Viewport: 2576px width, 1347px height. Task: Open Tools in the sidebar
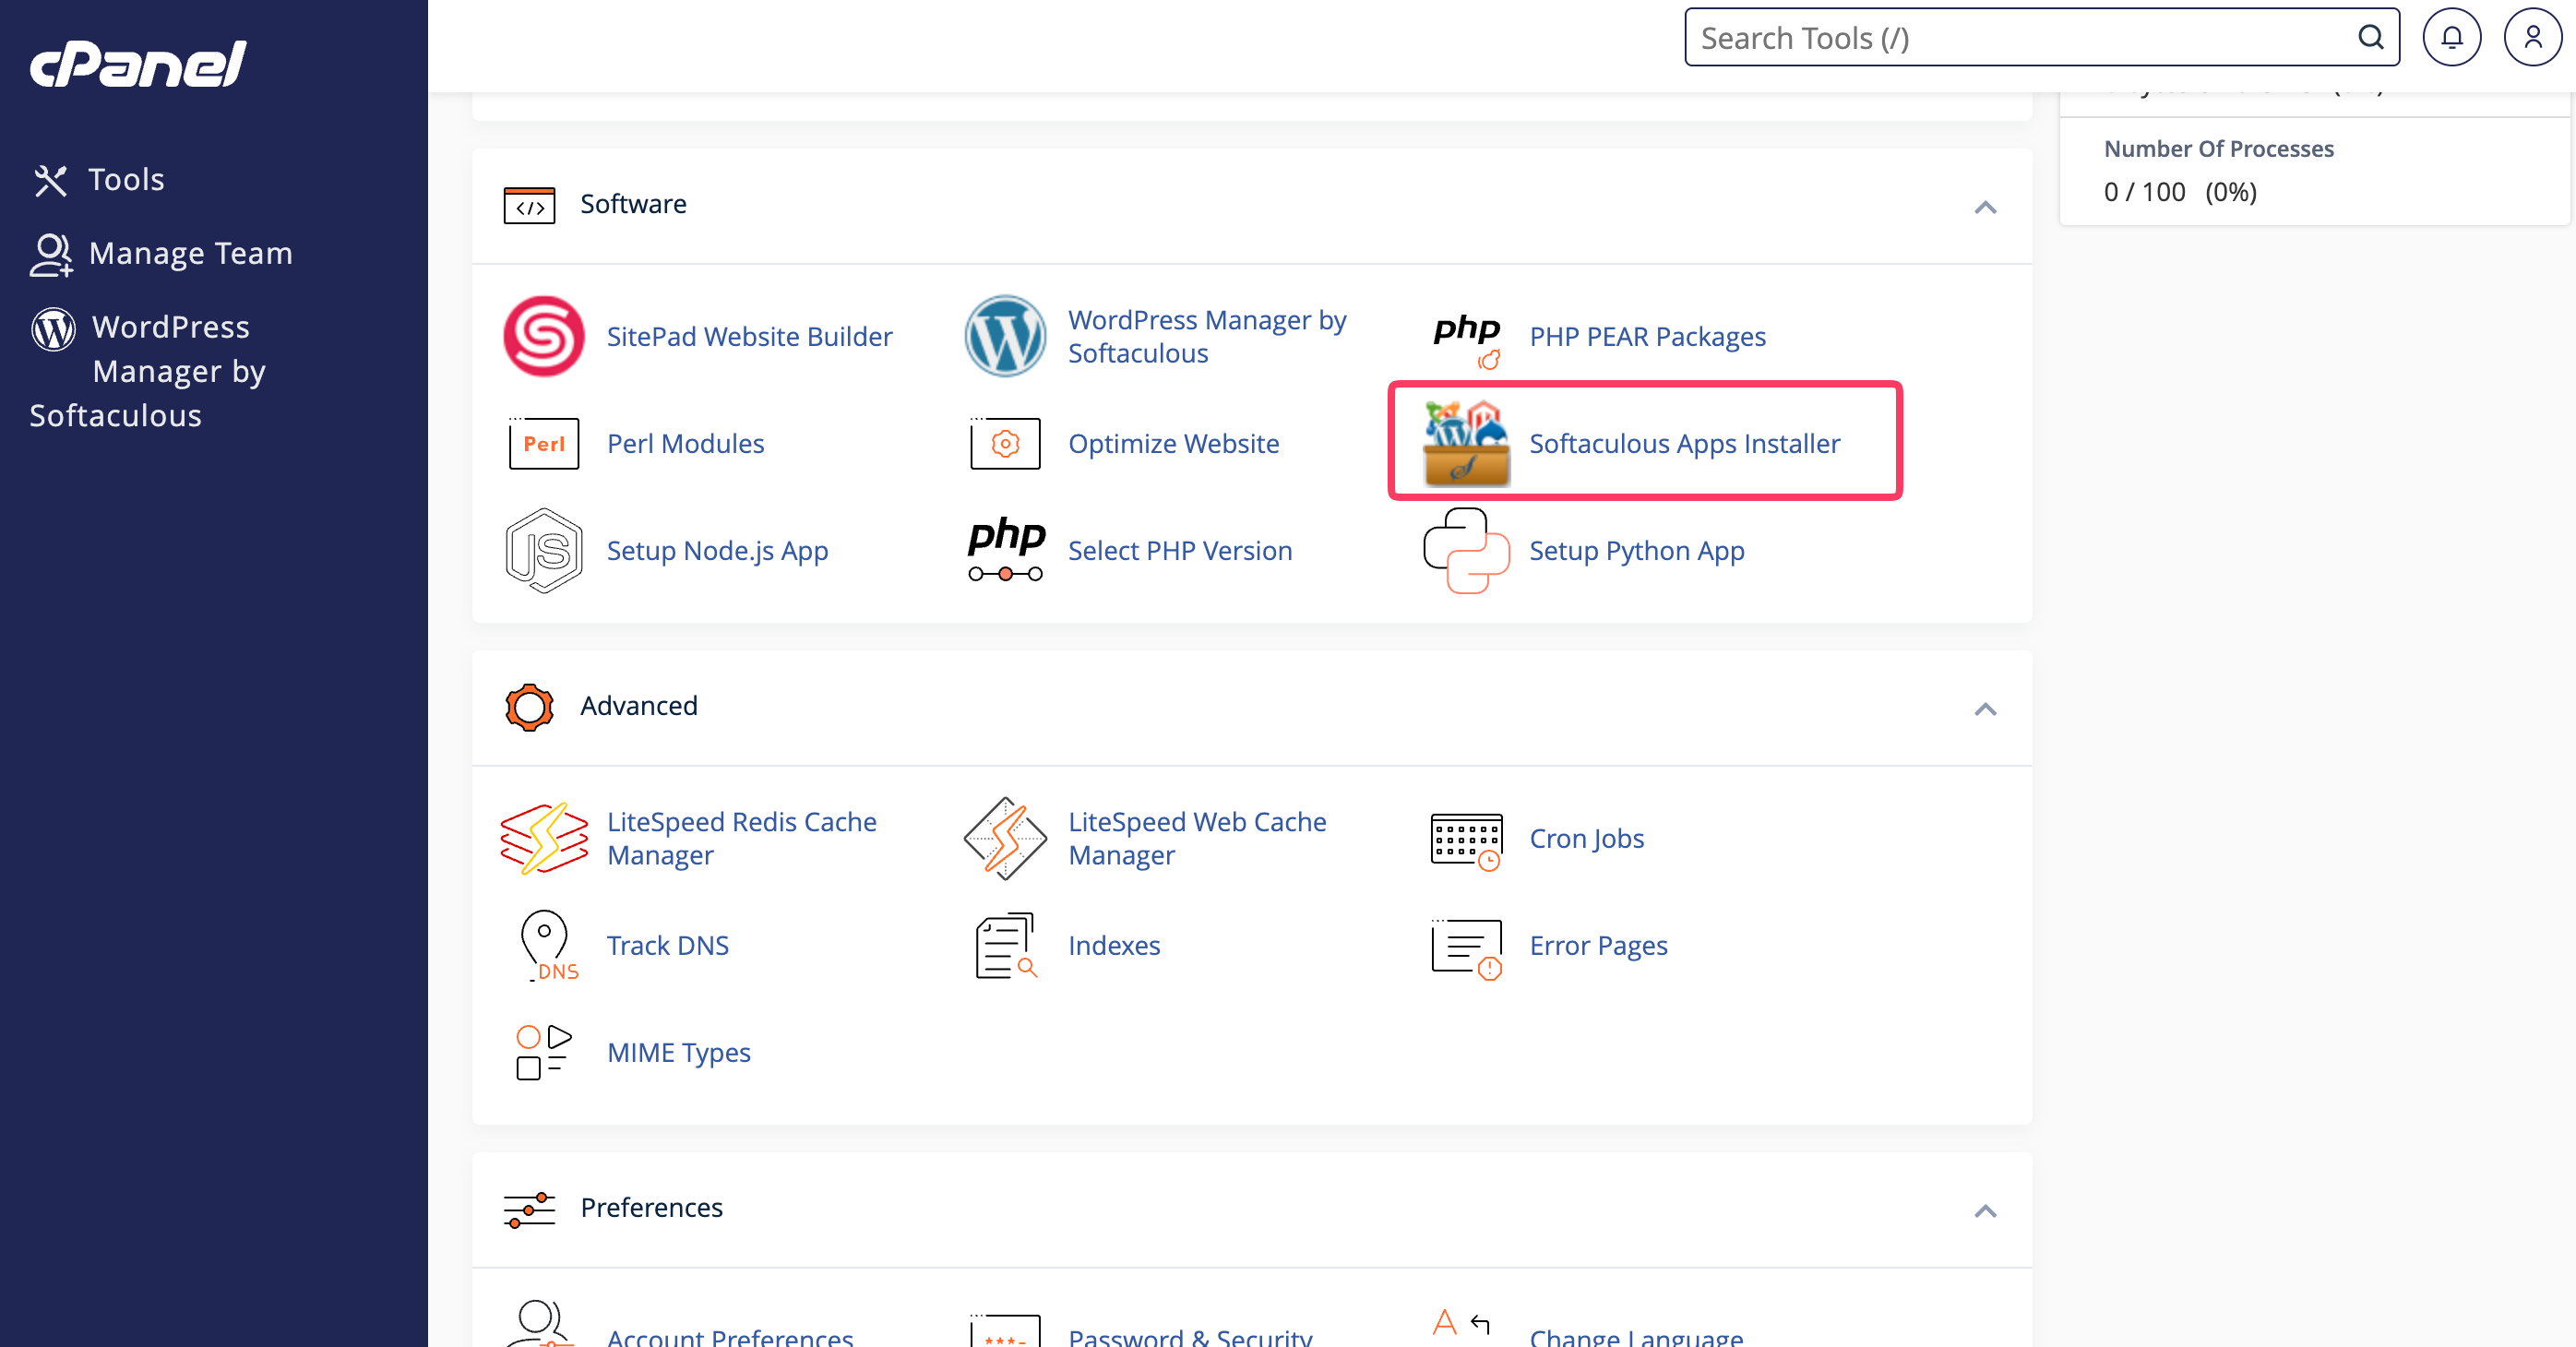pyautogui.click(x=98, y=180)
